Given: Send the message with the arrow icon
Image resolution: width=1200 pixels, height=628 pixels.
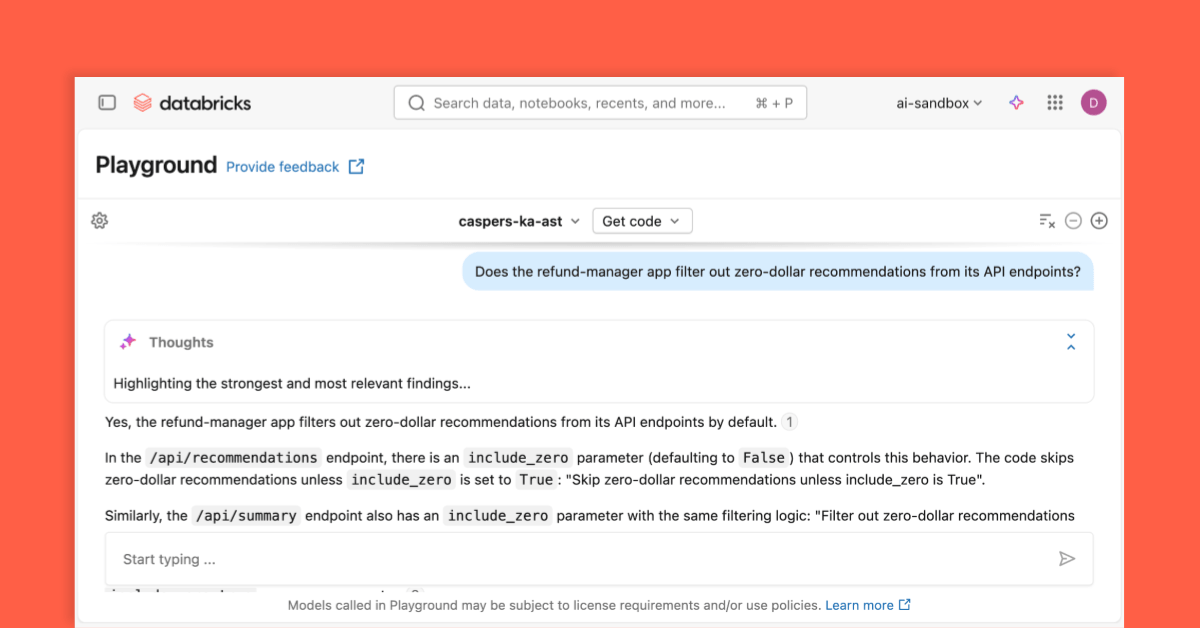Looking at the screenshot, I should pos(1067,558).
